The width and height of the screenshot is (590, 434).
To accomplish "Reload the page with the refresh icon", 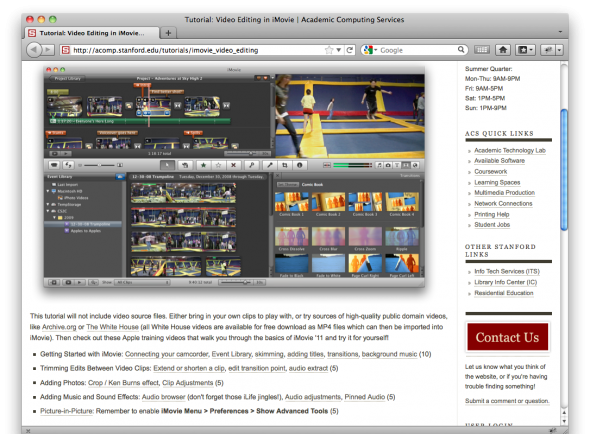I will click(x=350, y=50).
